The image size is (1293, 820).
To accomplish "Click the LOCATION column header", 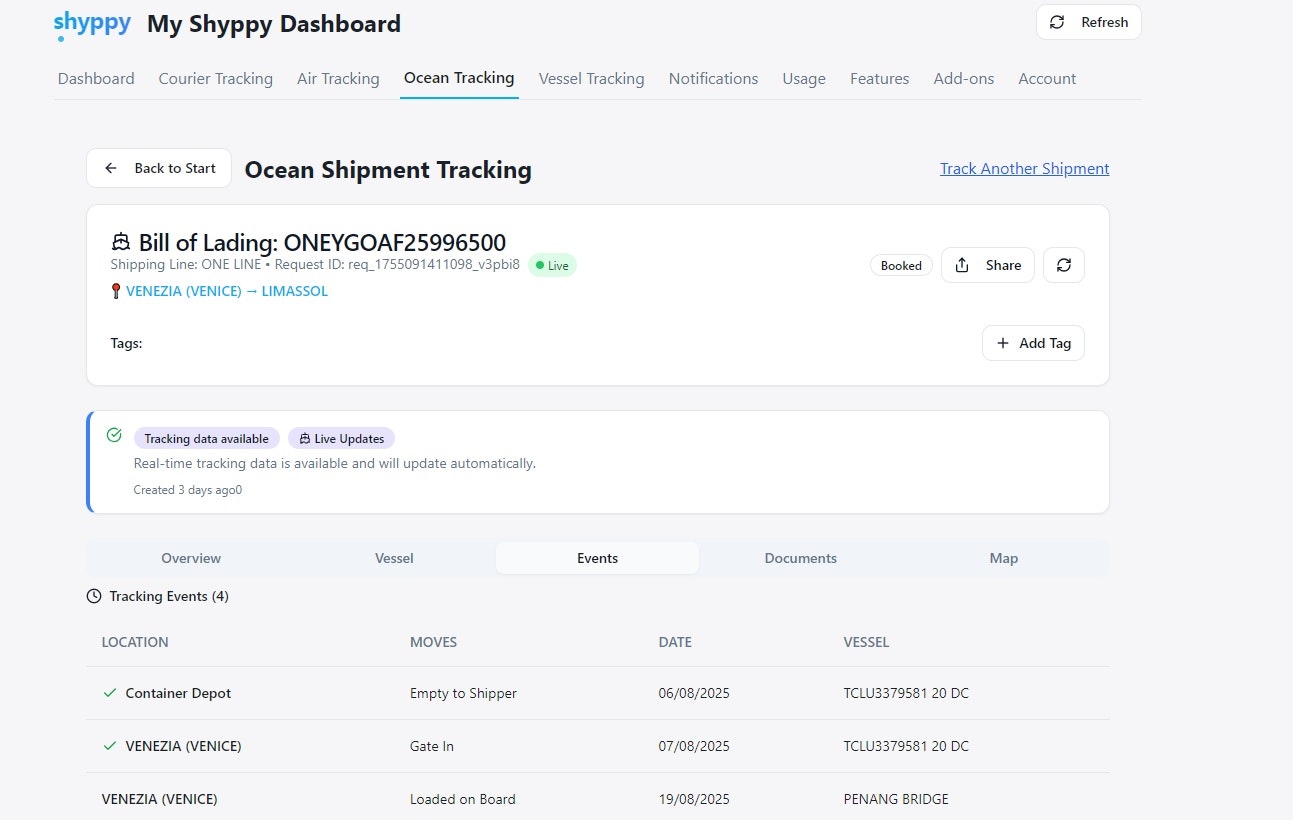I will coord(135,642).
